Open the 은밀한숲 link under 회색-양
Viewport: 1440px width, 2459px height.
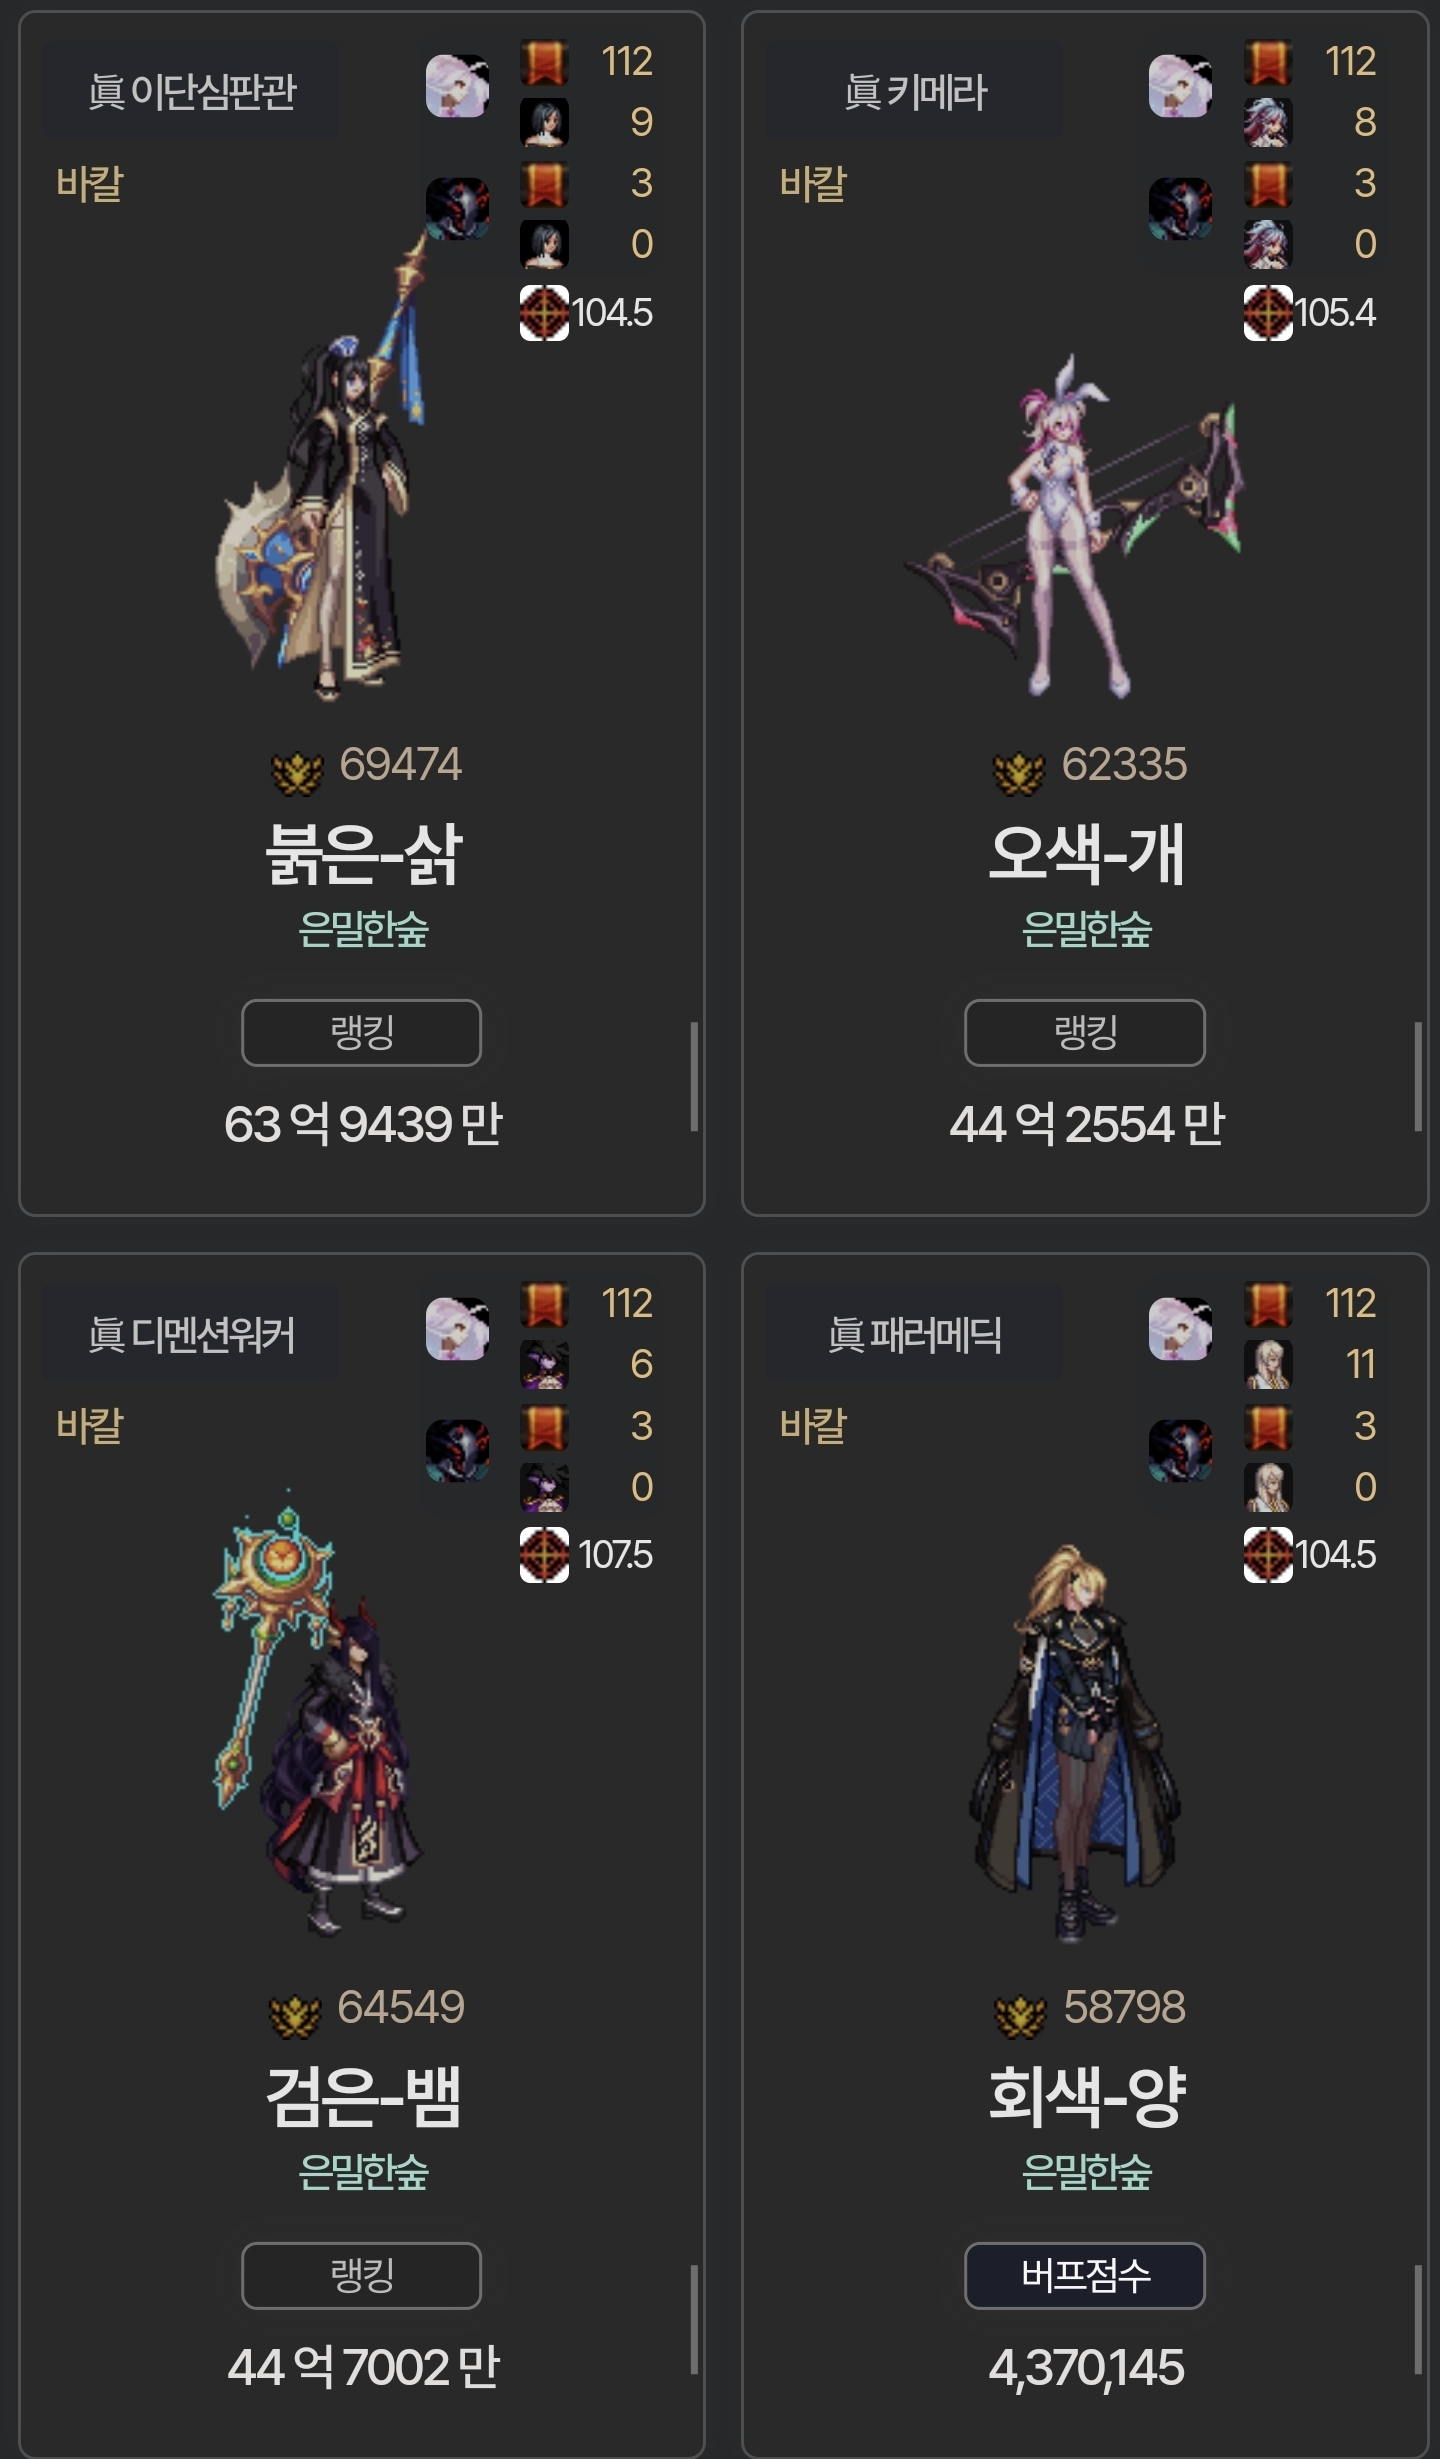click(x=1087, y=2172)
